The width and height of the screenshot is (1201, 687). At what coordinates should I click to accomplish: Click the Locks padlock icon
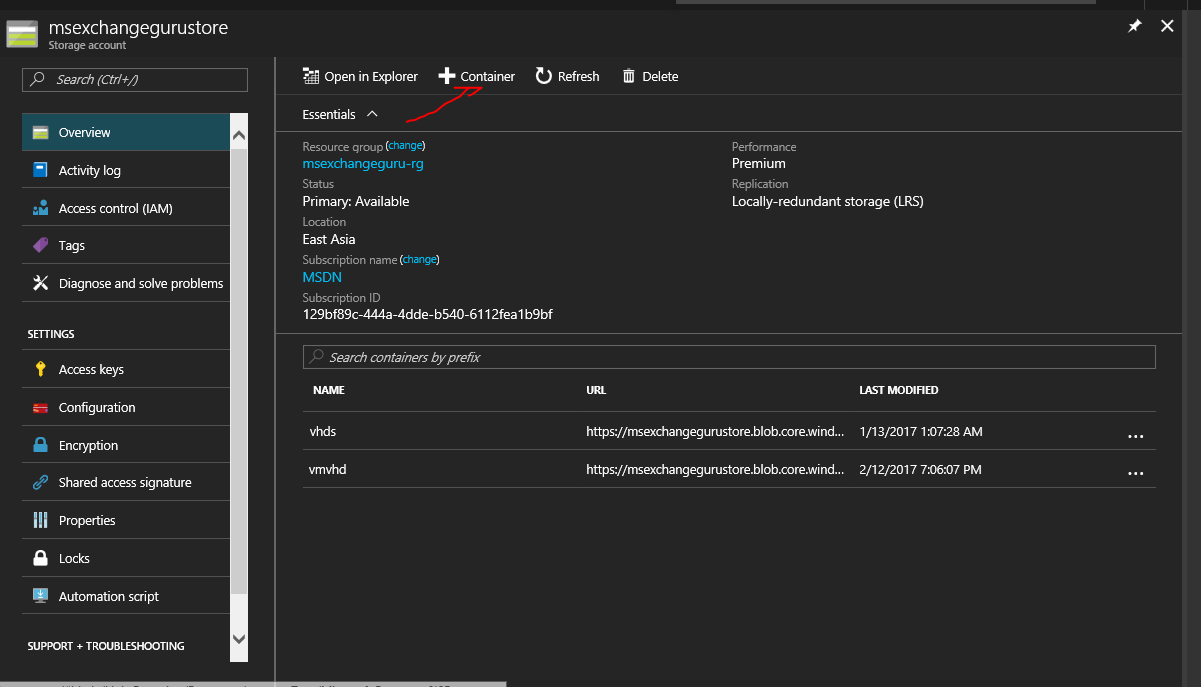tap(41, 558)
